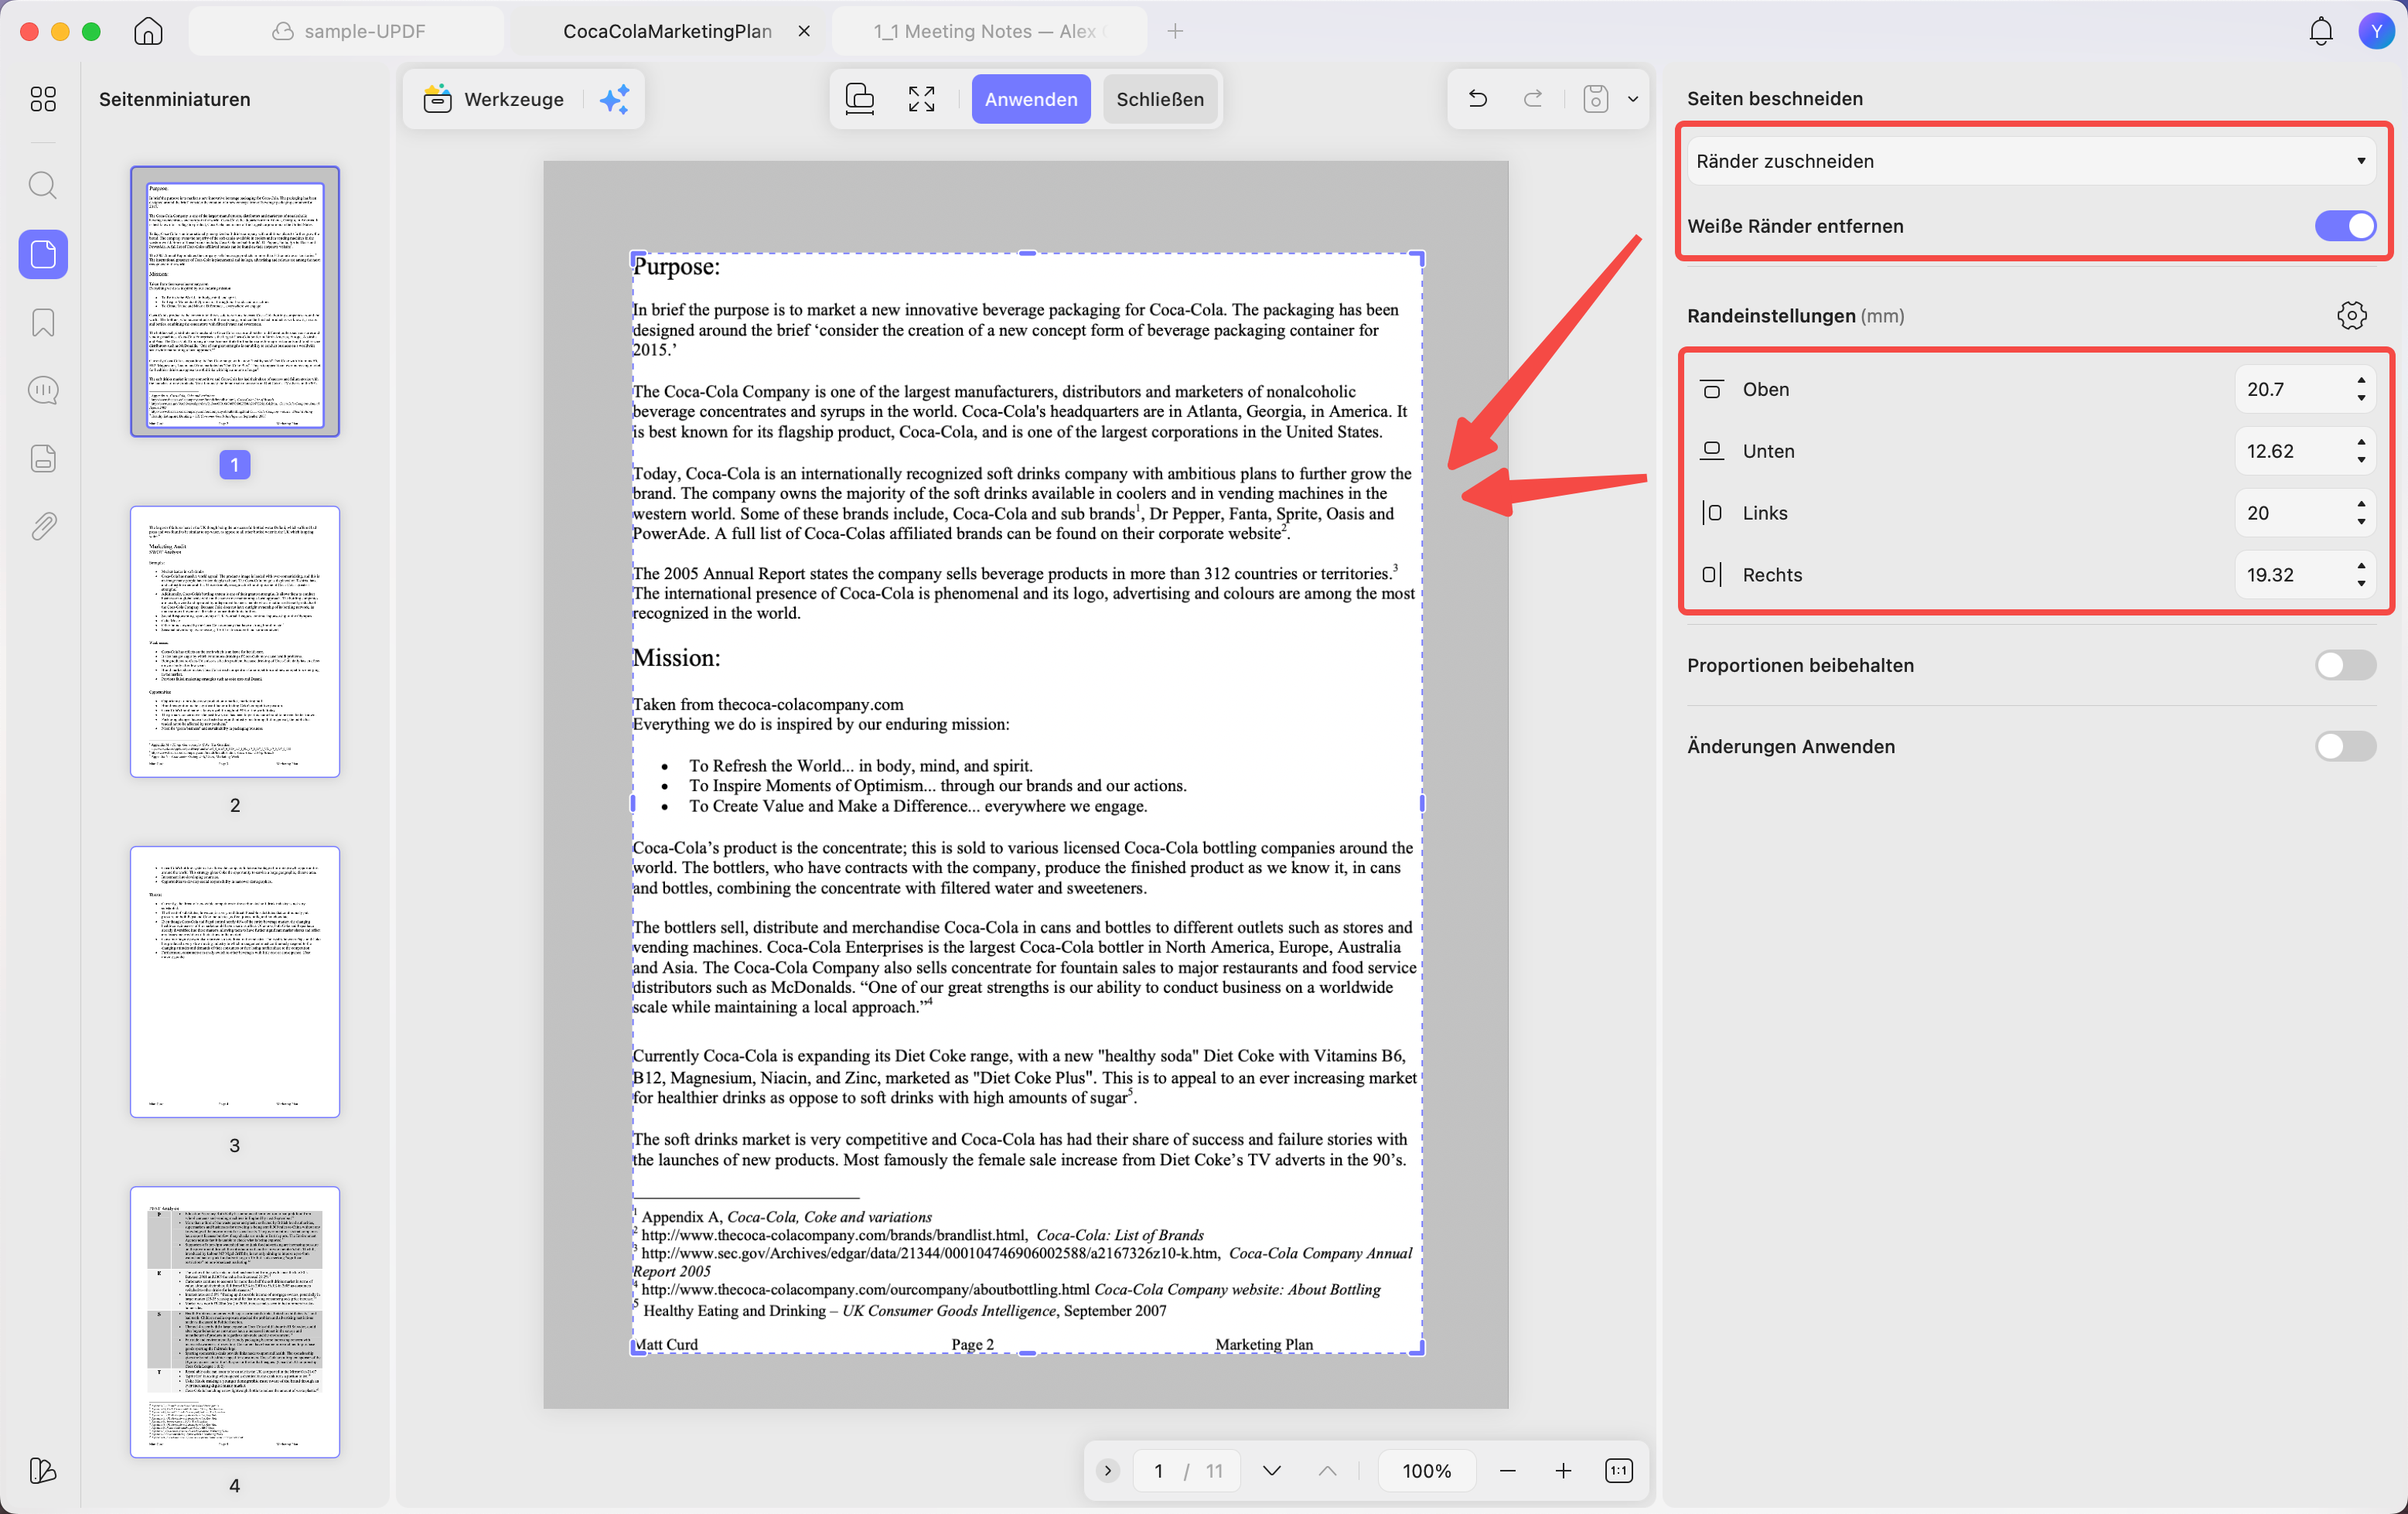Open the document file icon in sidebar
2408x1514 pixels.
tap(43, 458)
